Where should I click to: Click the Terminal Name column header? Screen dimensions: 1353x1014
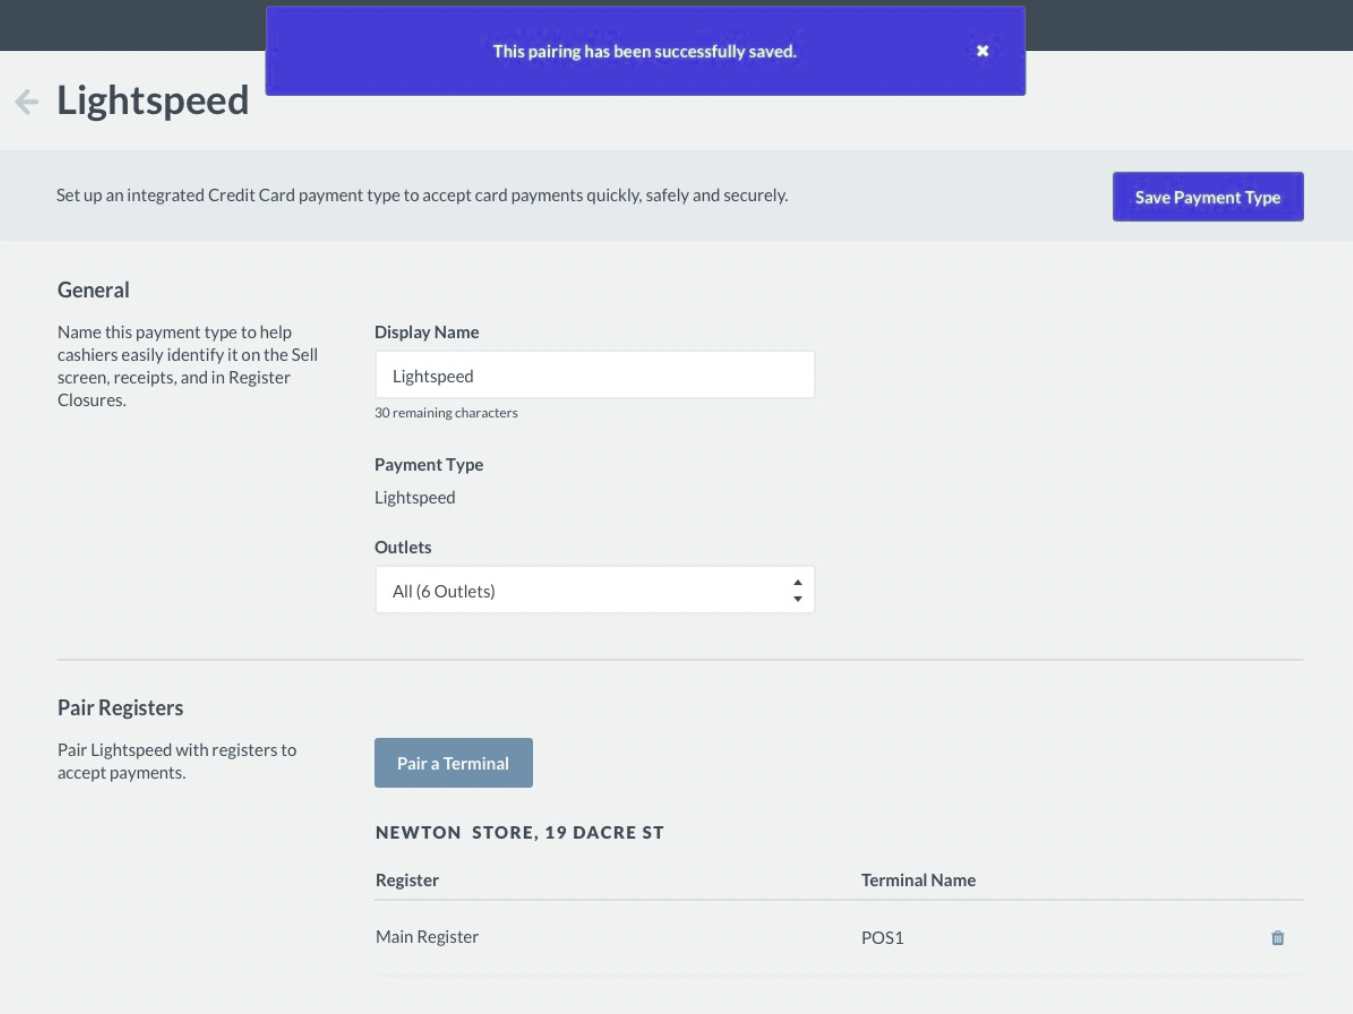click(918, 879)
